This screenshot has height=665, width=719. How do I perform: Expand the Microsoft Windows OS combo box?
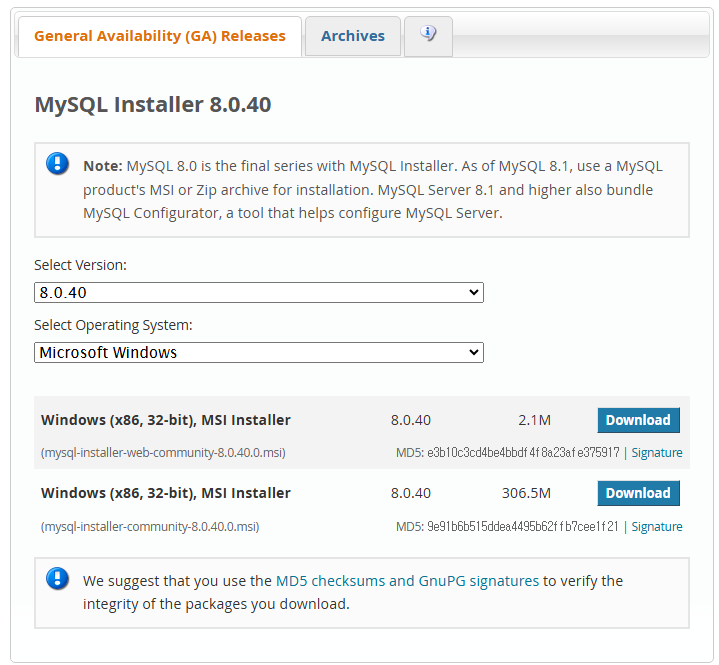(259, 352)
